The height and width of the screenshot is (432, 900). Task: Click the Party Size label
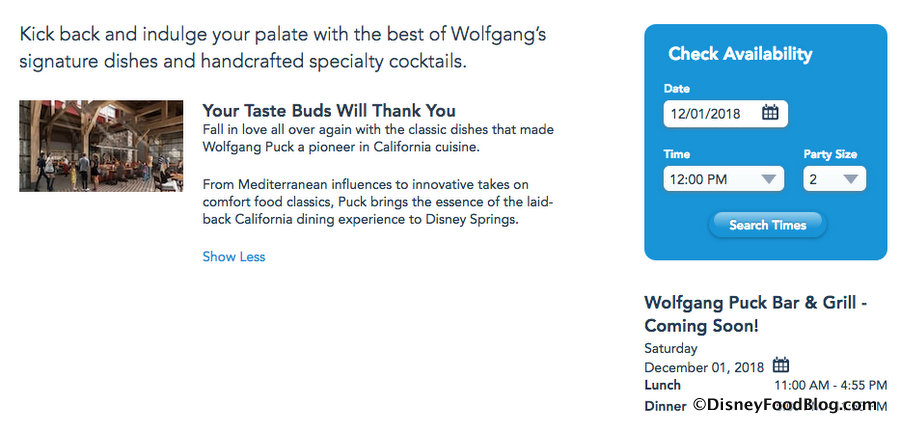(830, 155)
